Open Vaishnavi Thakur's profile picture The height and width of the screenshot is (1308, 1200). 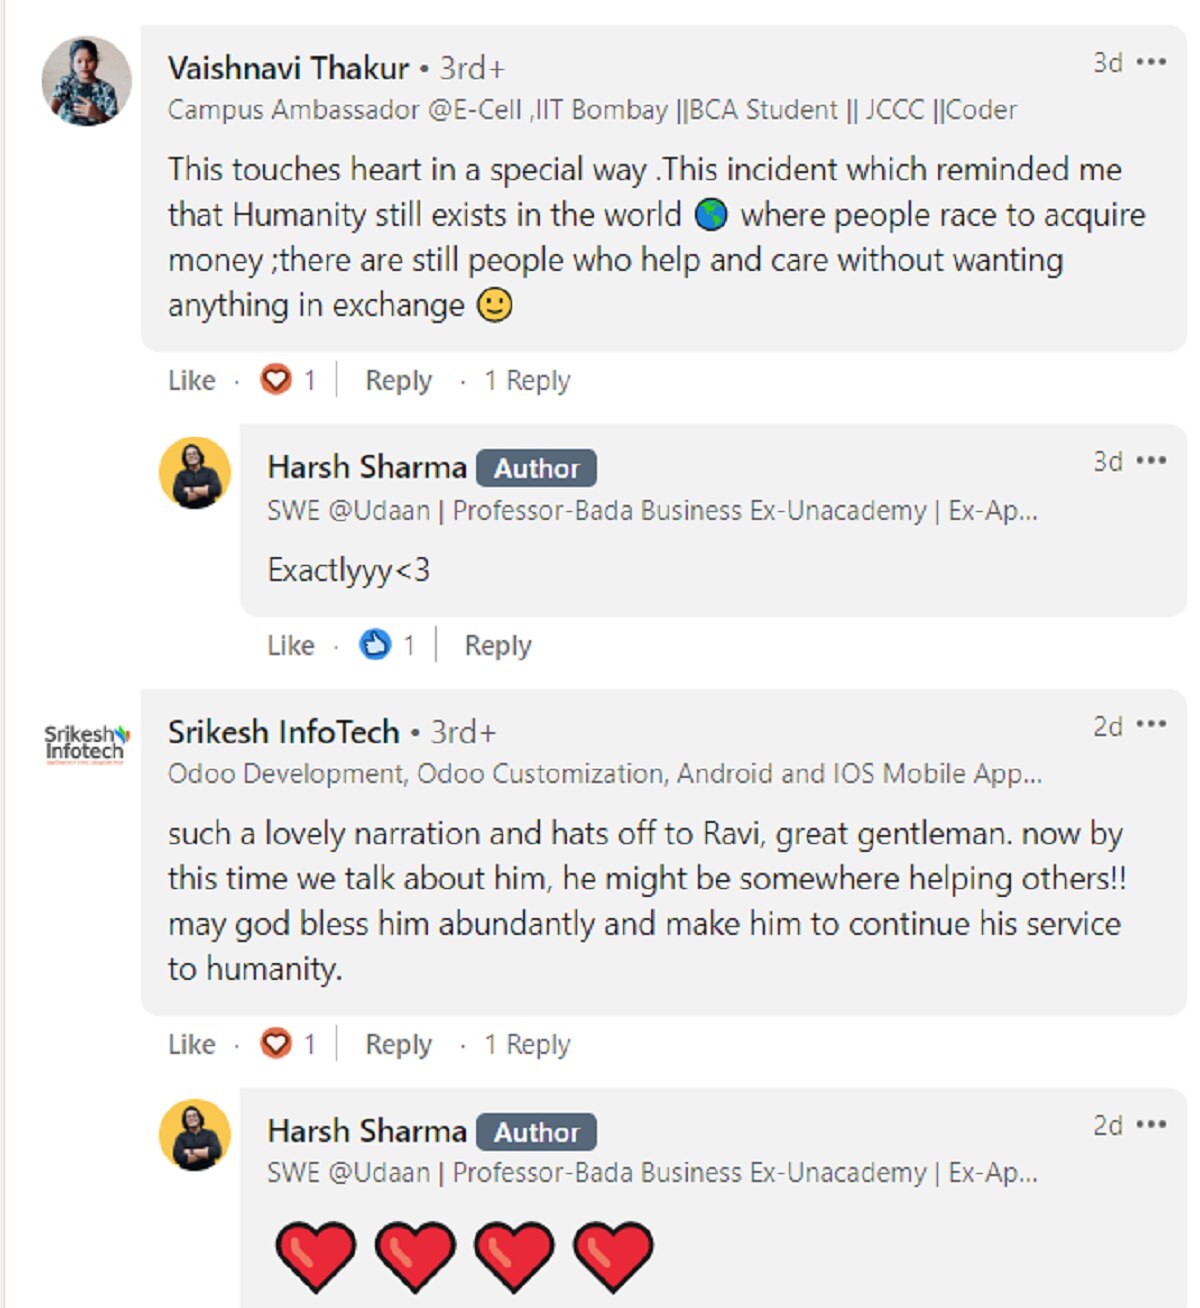[x=86, y=82]
